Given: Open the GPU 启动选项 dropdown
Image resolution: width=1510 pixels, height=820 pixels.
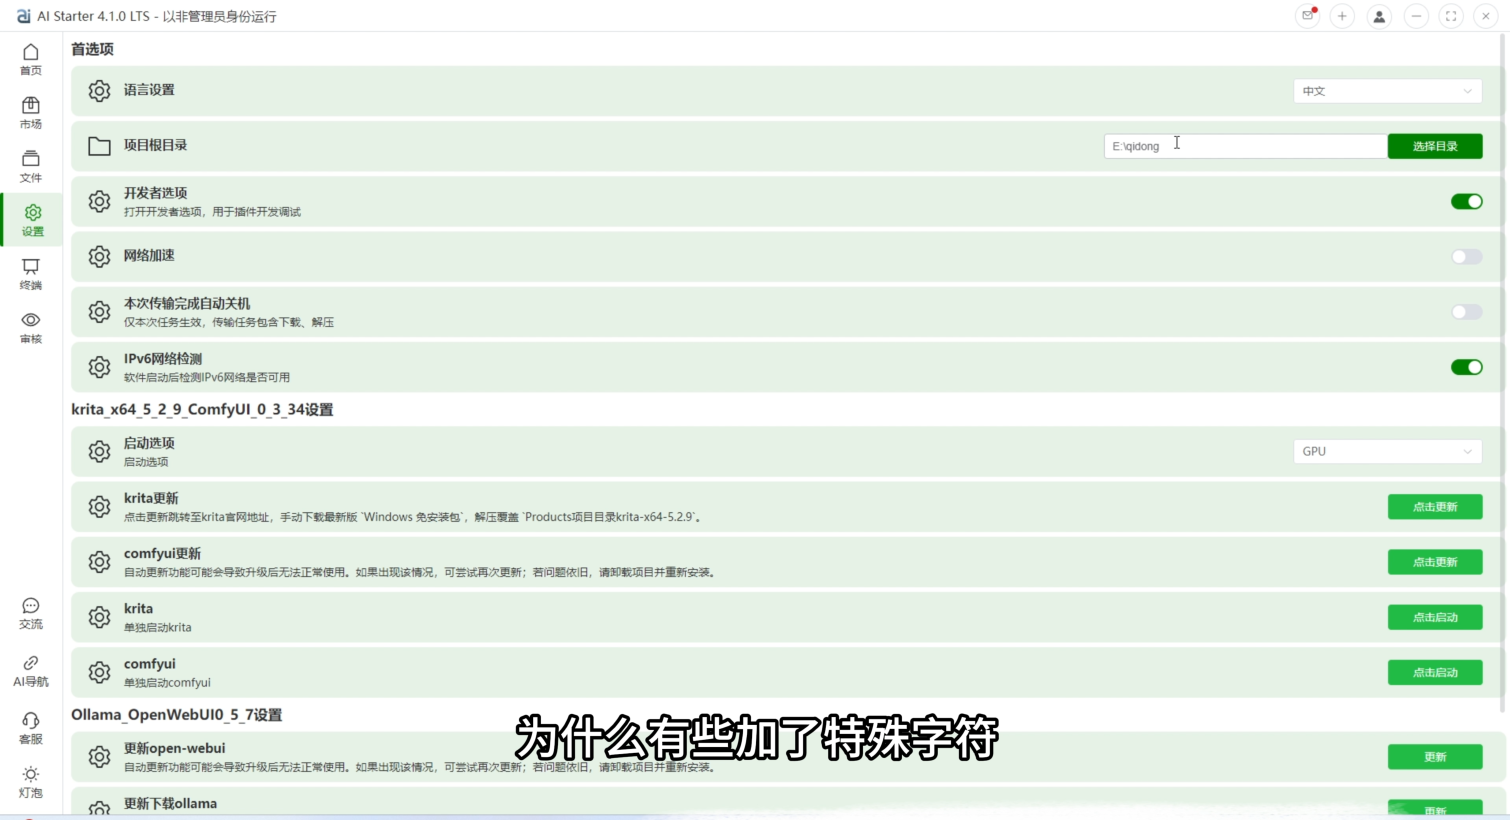Looking at the screenshot, I should [x=1387, y=451].
